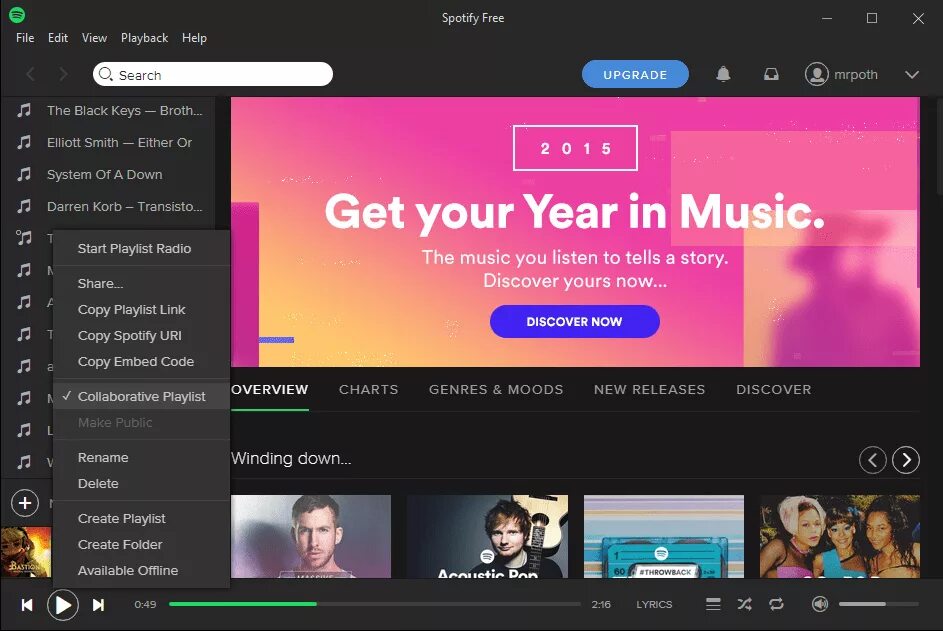The width and height of the screenshot is (943, 631).
Task: Adjust the volume slider
Action: (x=879, y=604)
